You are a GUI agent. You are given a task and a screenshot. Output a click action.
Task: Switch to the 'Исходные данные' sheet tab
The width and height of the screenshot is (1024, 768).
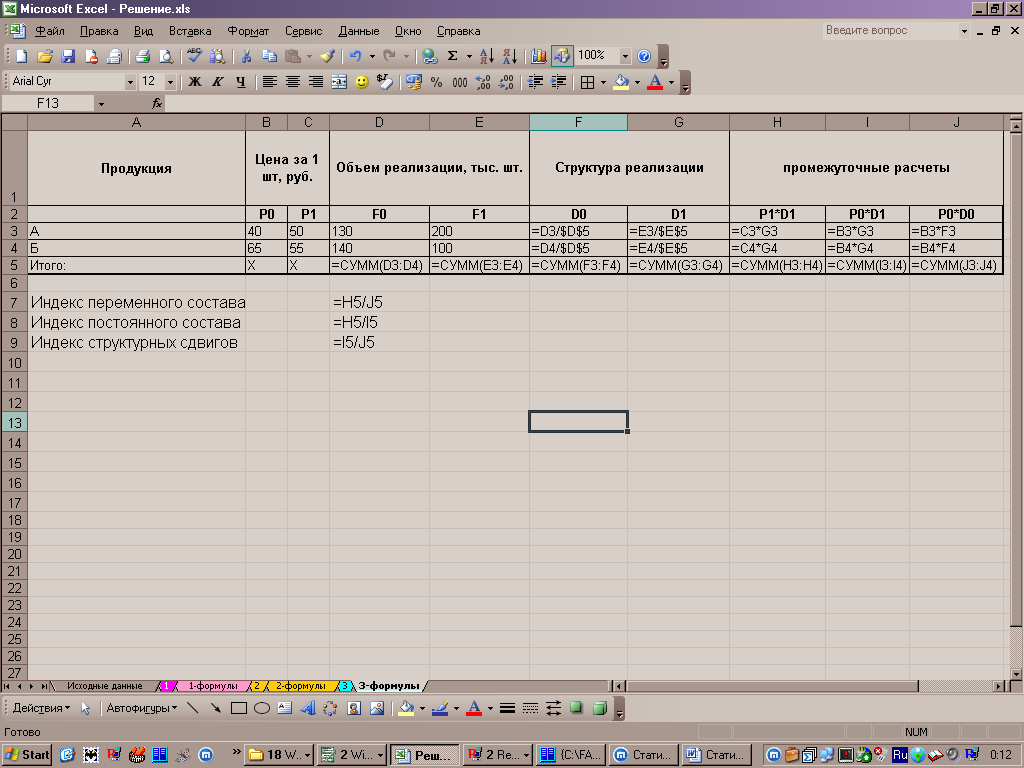[104, 686]
